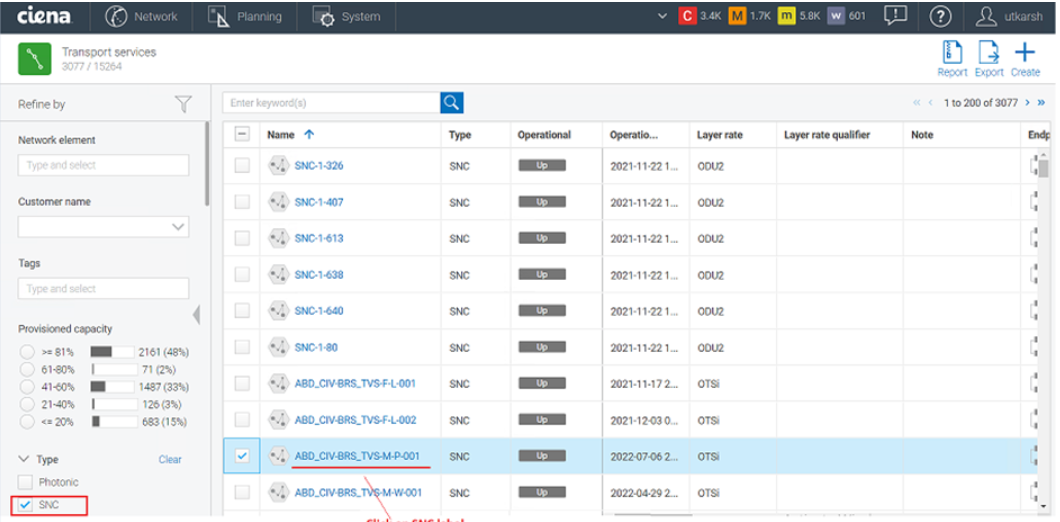Export the transport services list
1060x522 pixels.
[x=988, y=59]
